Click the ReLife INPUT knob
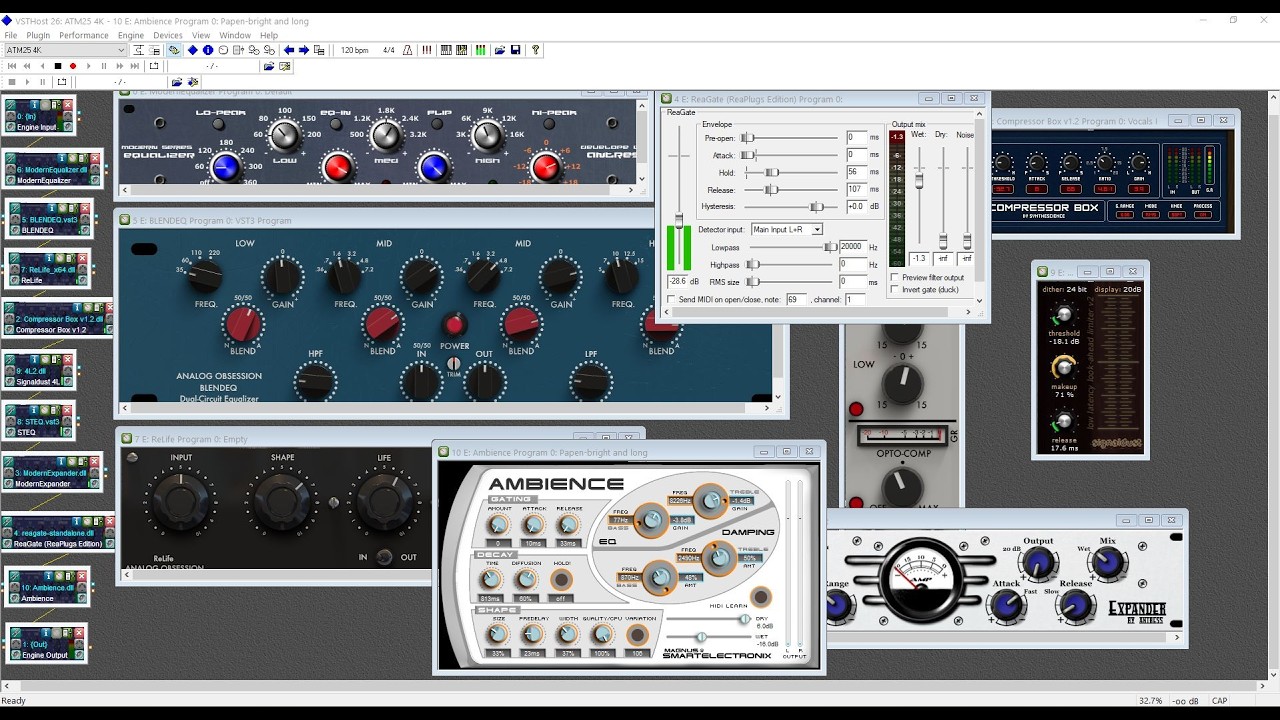Screen dimensions: 1280x720 click(181, 502)
